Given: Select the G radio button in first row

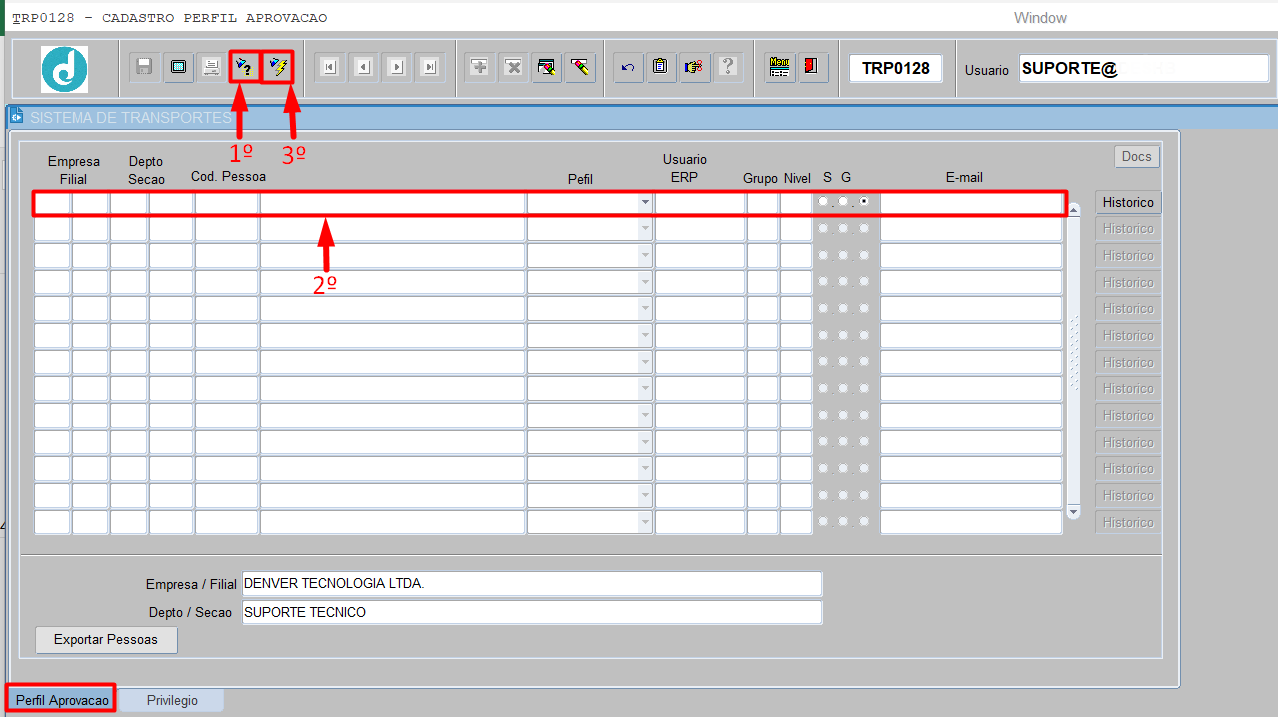Looking at the screenshot, I should (x=844, y=202).
